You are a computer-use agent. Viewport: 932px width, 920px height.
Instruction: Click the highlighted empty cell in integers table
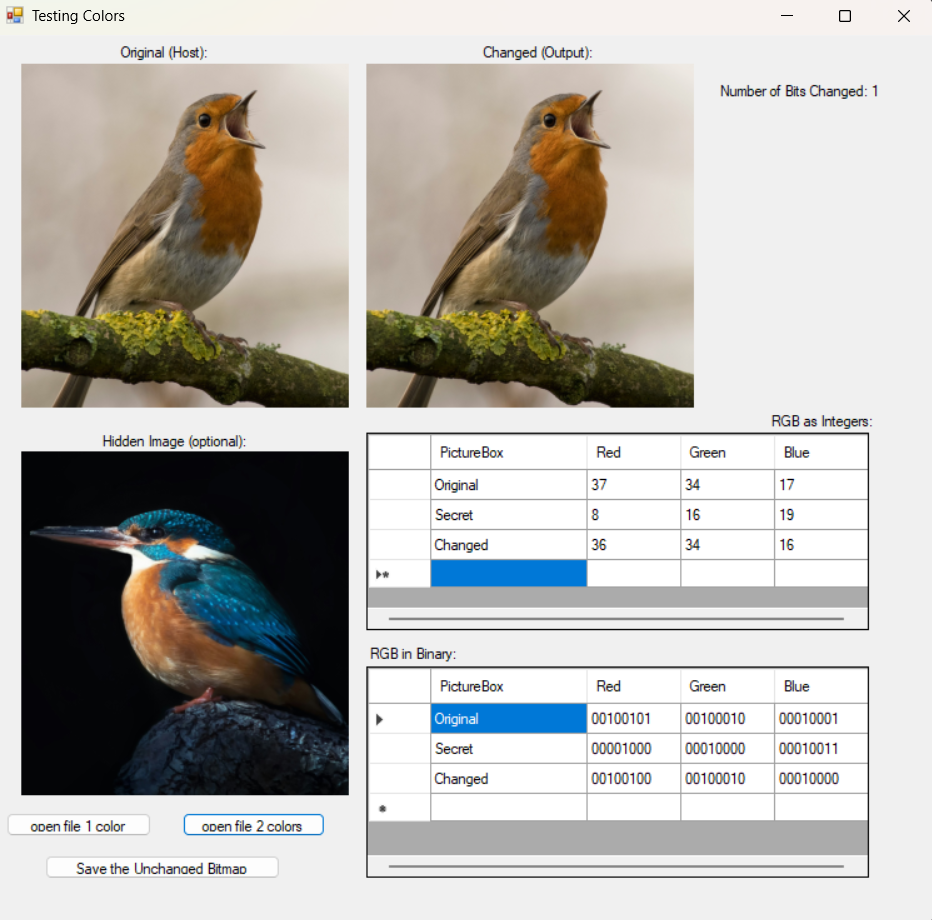(x=508, y=574)
